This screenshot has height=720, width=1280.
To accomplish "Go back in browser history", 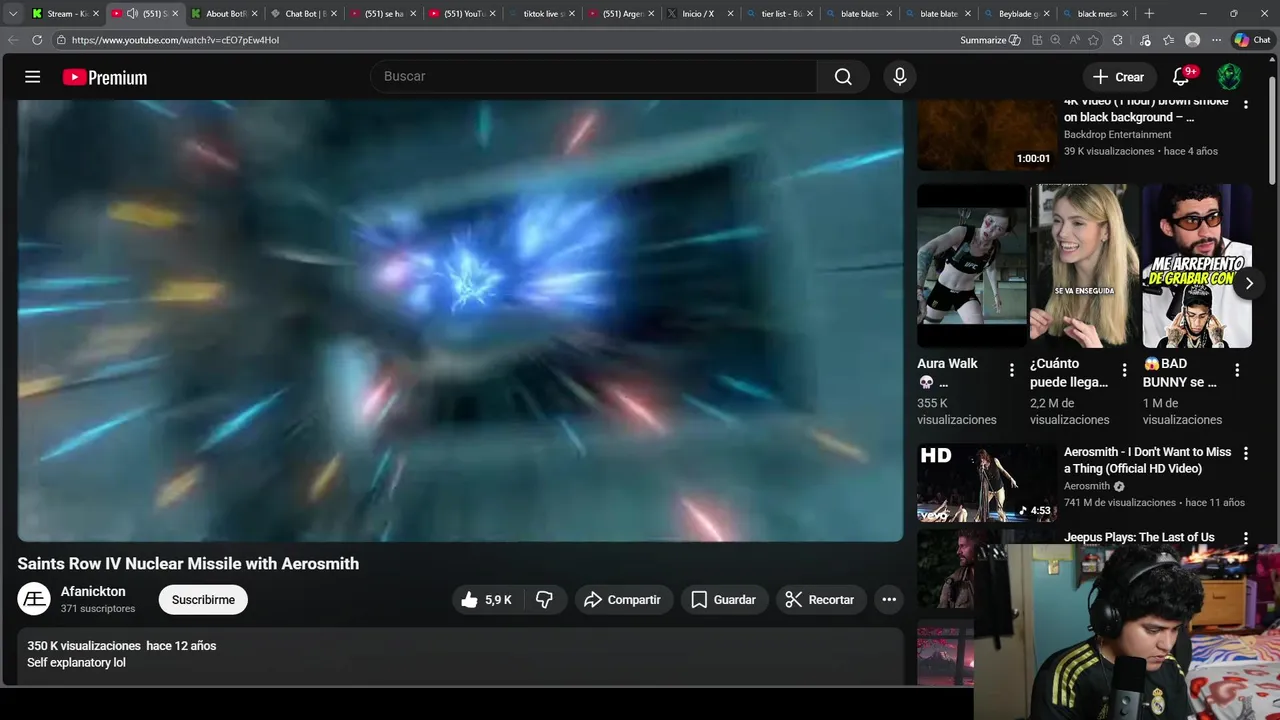I will [13, 40].
